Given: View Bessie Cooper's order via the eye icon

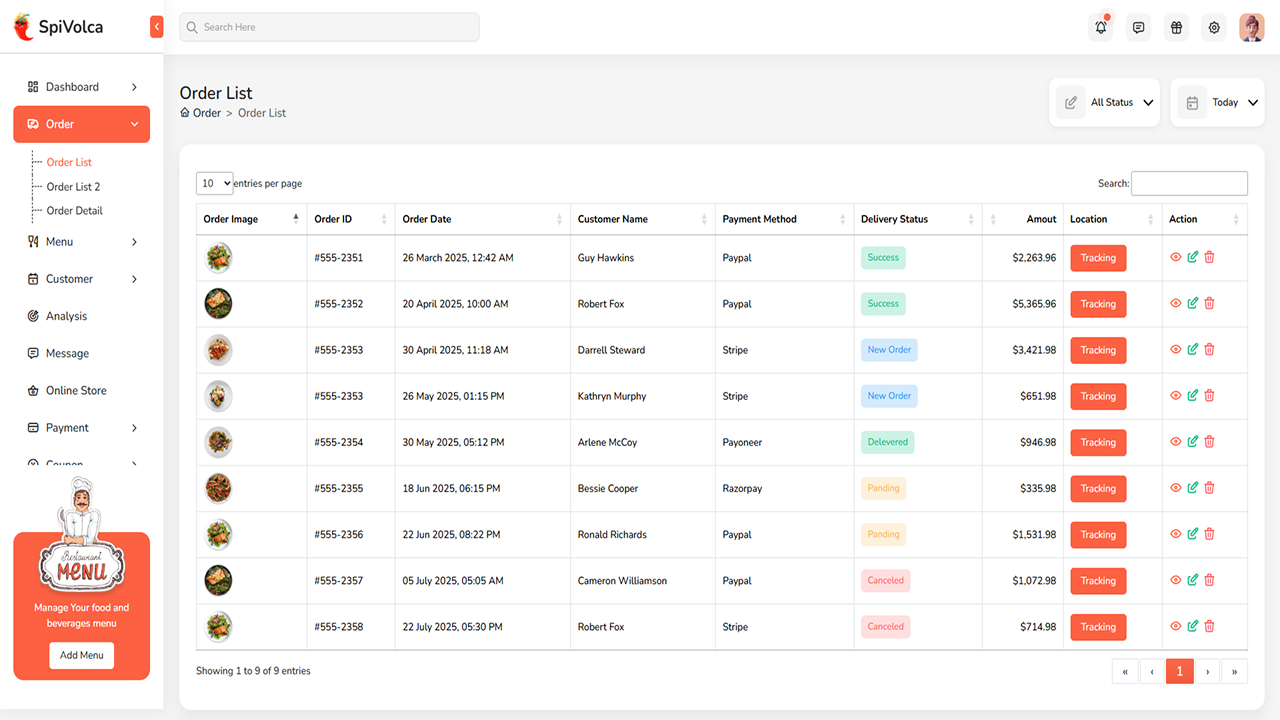Looking at the screenshot, I should coord(1175,488).
